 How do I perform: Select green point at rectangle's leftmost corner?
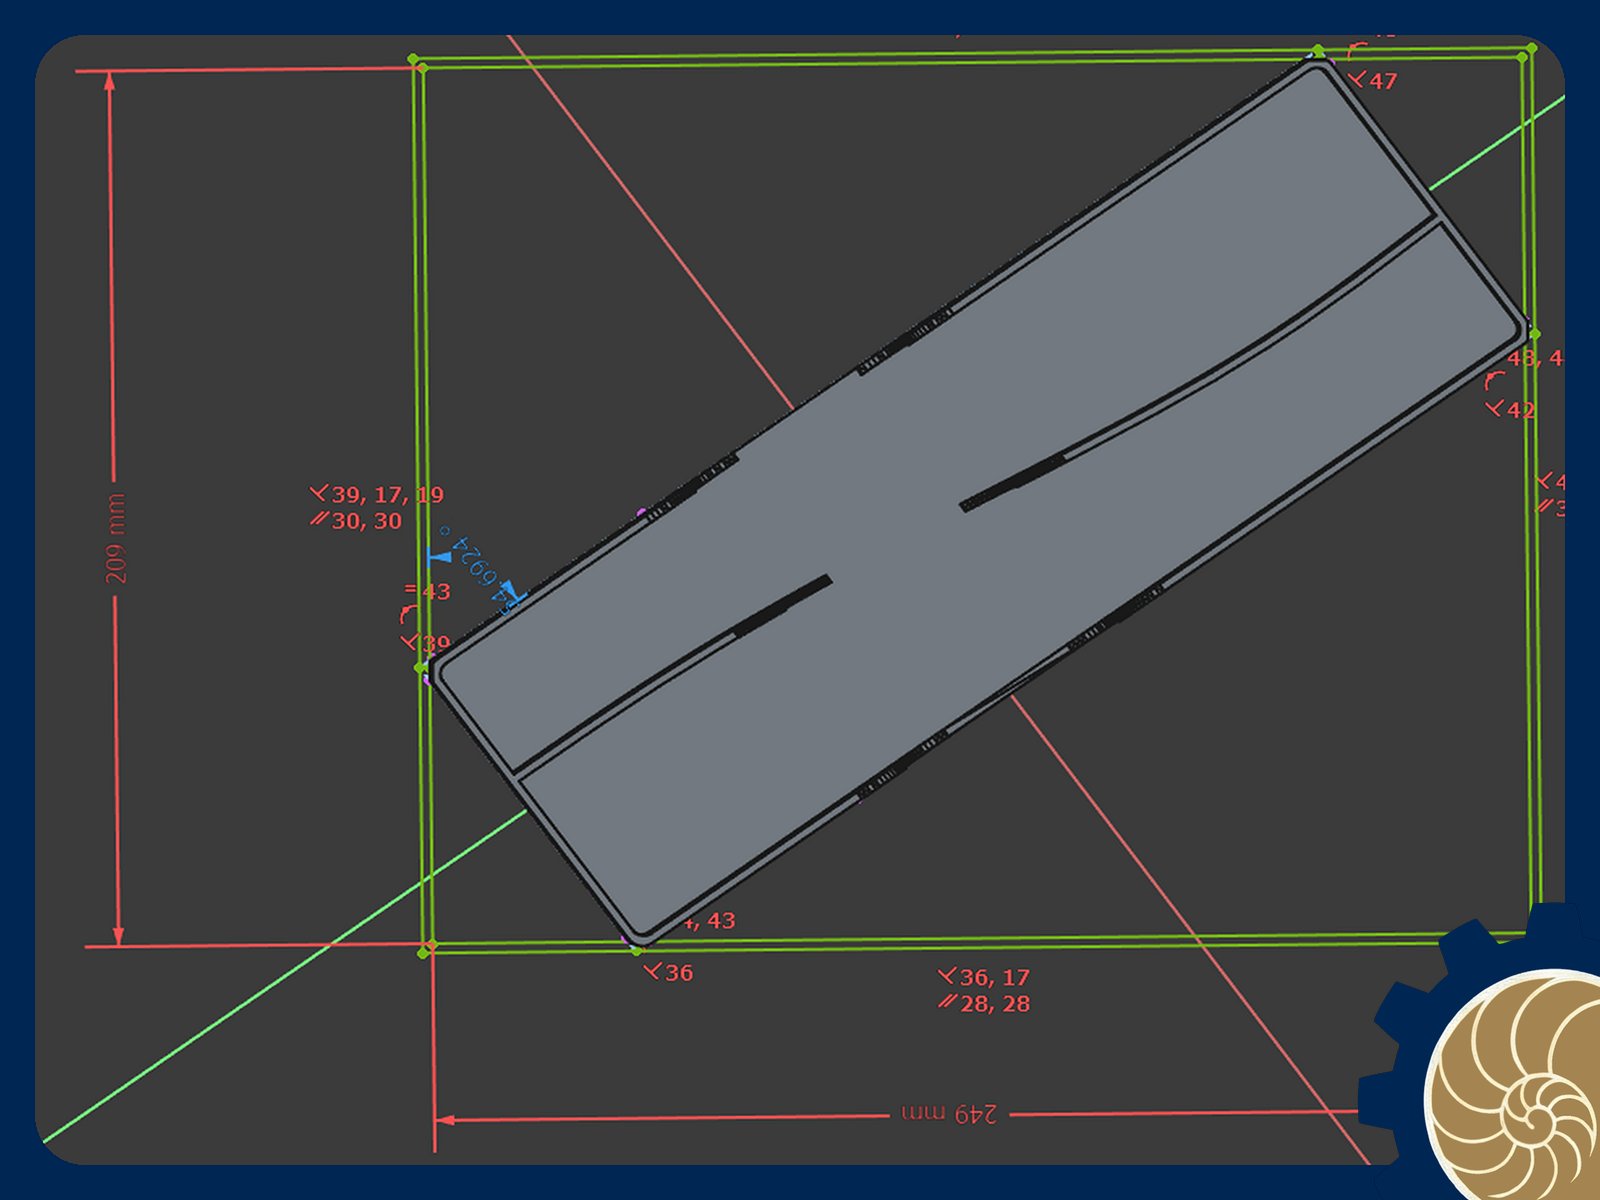421,667
